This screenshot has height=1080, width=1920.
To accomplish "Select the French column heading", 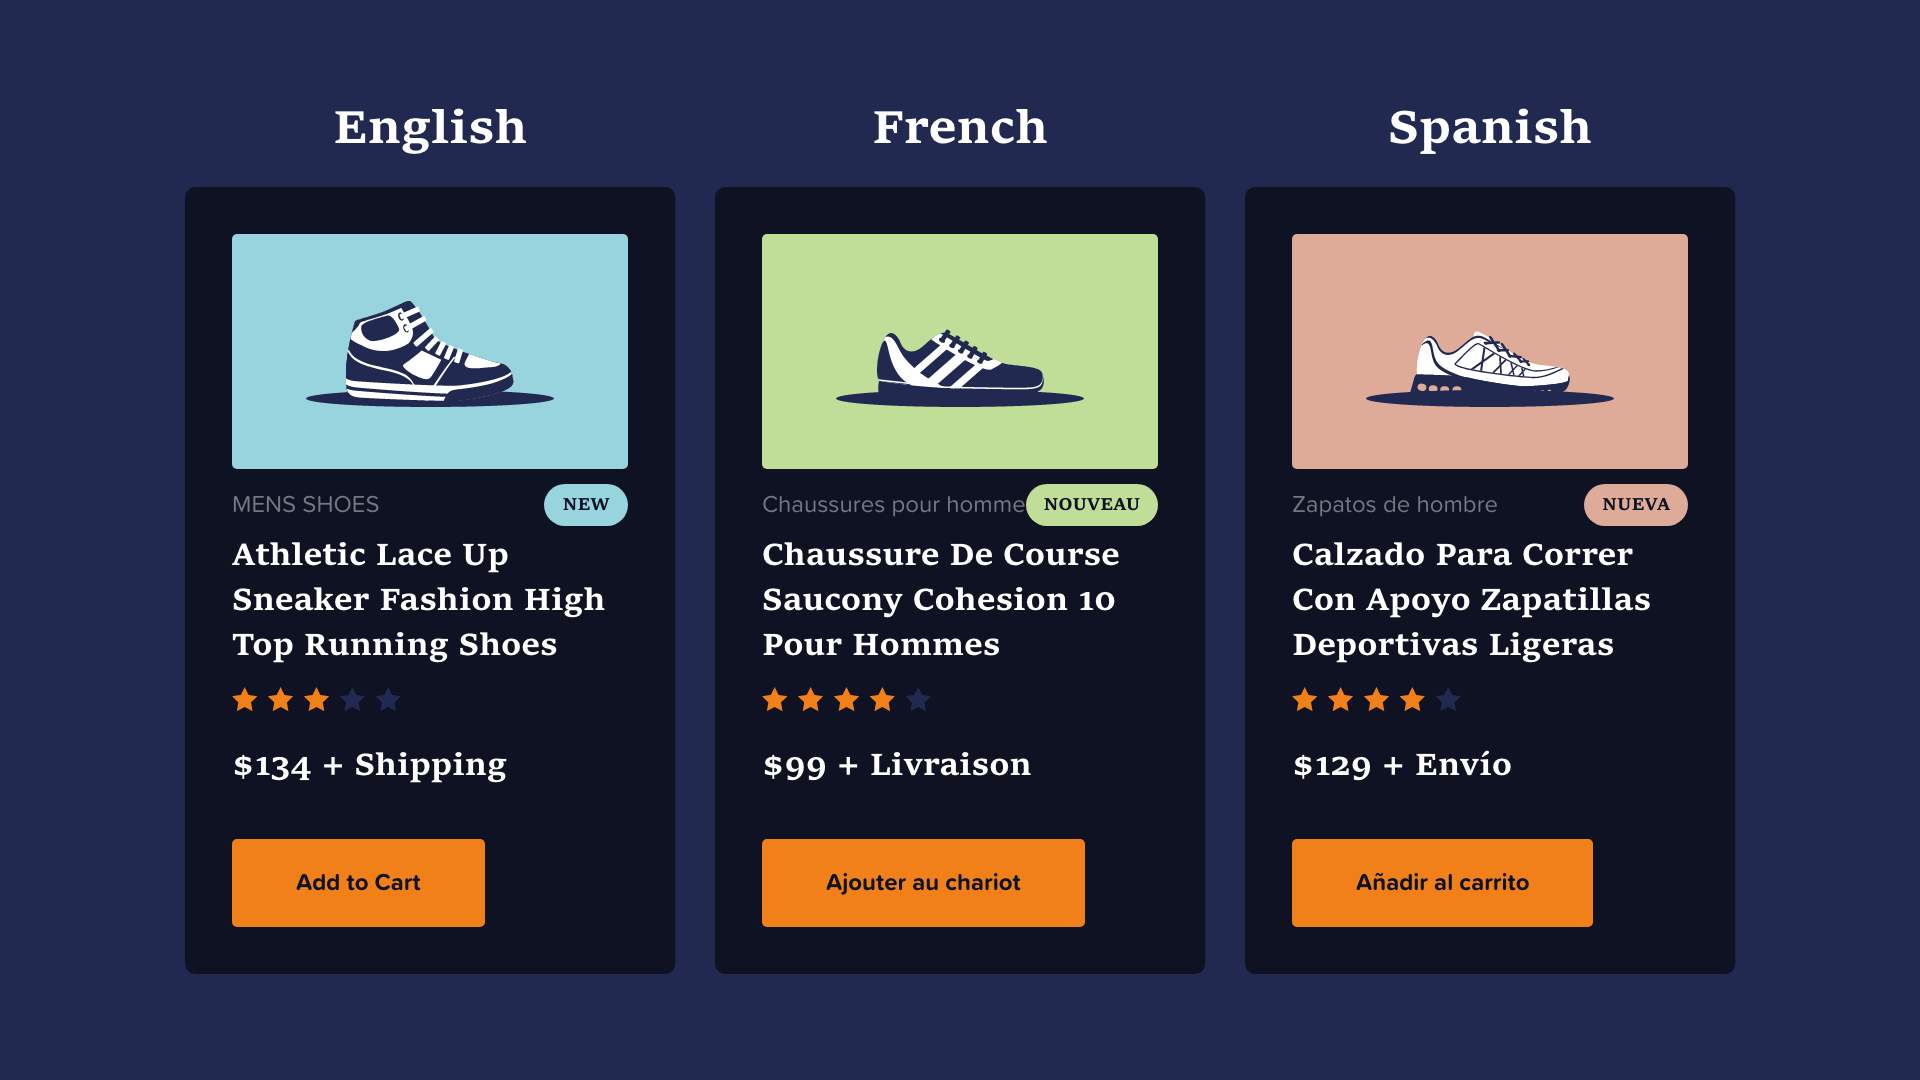I will pyautogui.click(x=960, y=127).
